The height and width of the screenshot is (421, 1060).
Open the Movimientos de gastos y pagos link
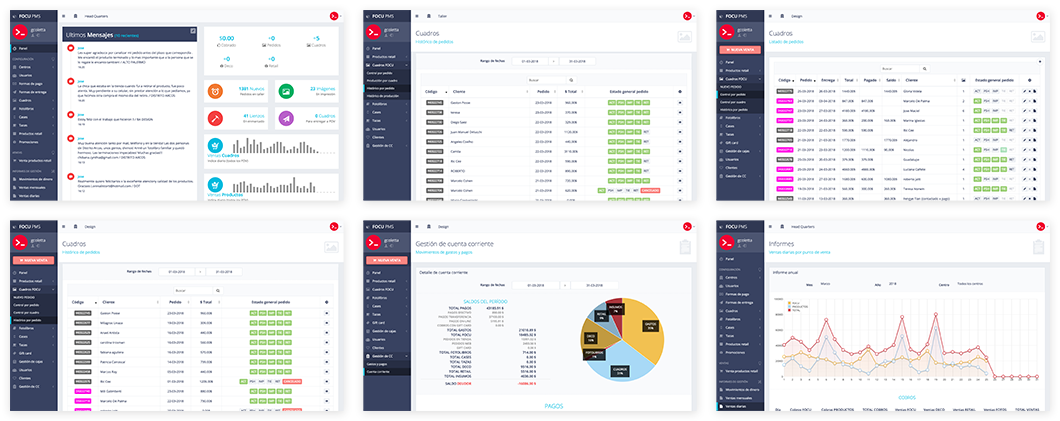(441, 253)
